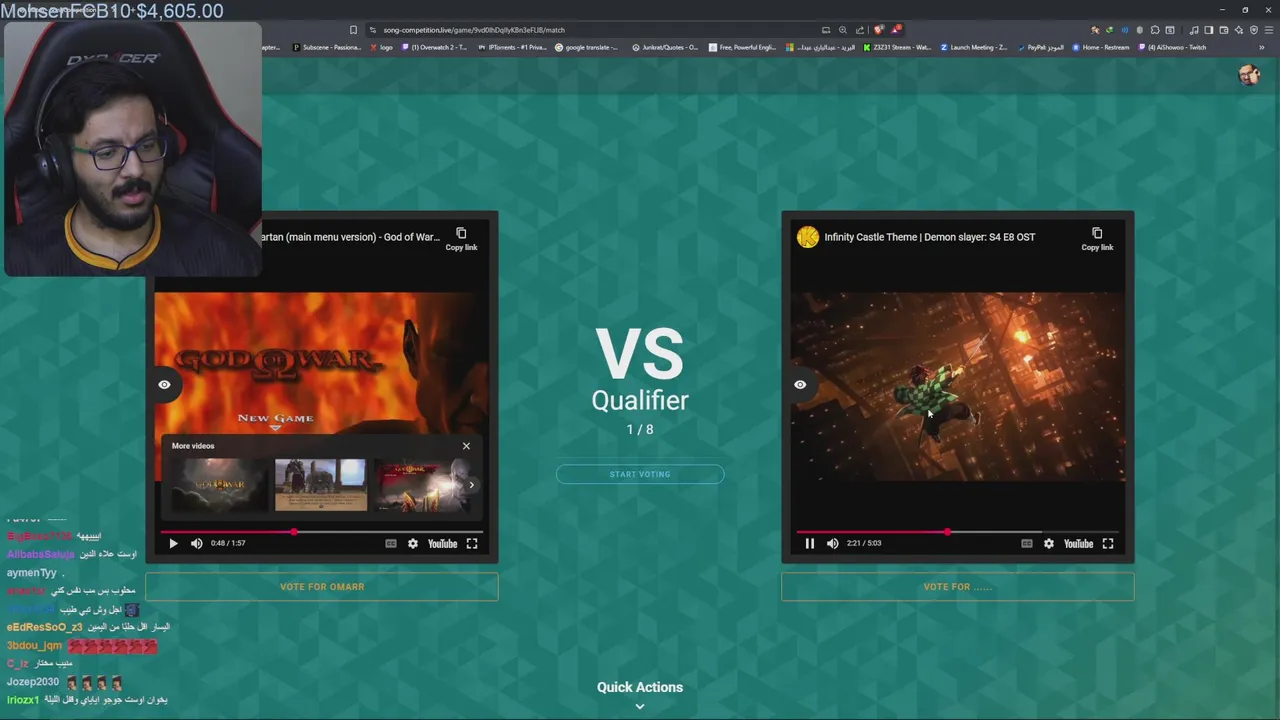Open settings gear of God of War video
The image size is (1280, 720).
413,544
